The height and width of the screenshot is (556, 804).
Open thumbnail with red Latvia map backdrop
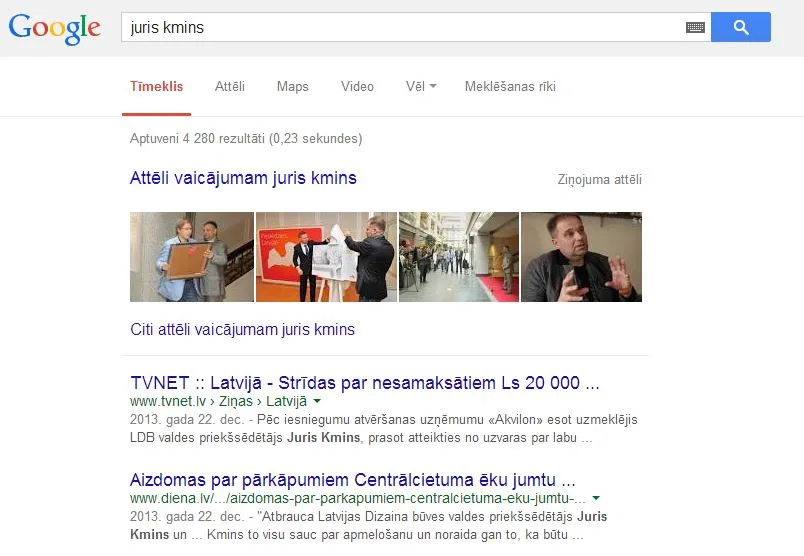(x=326, y=257)
